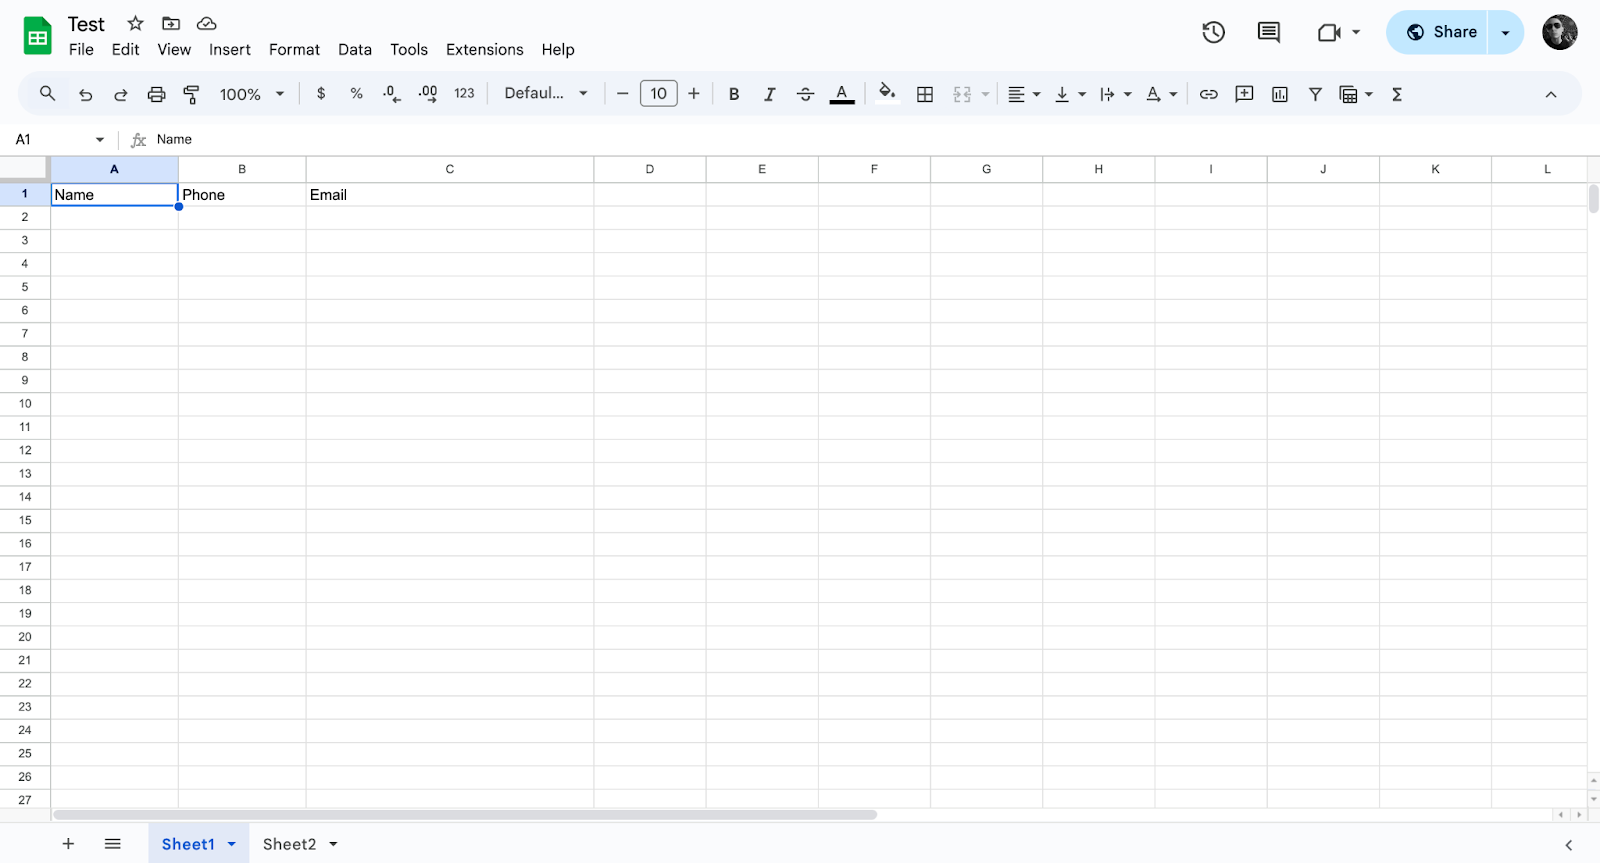Toggle strikethrough formatting

pos(805,94)
